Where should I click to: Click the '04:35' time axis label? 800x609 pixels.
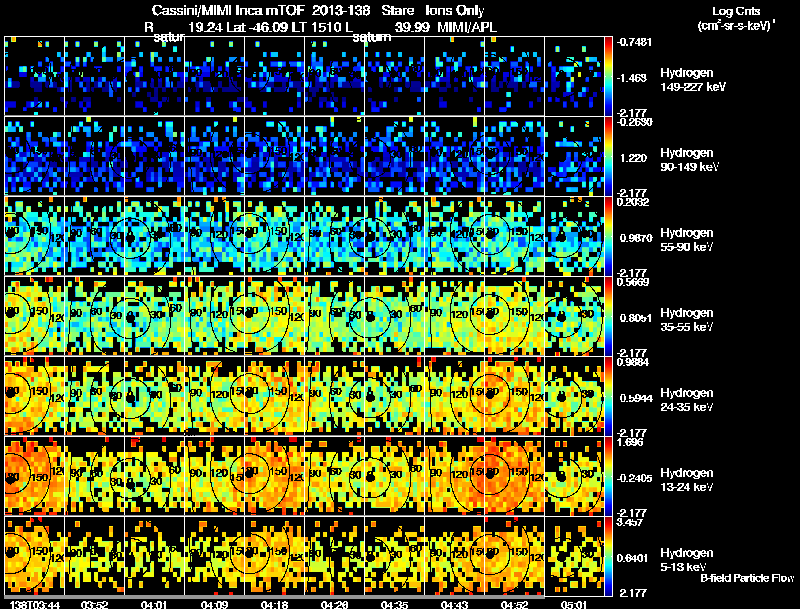[394, 605]
